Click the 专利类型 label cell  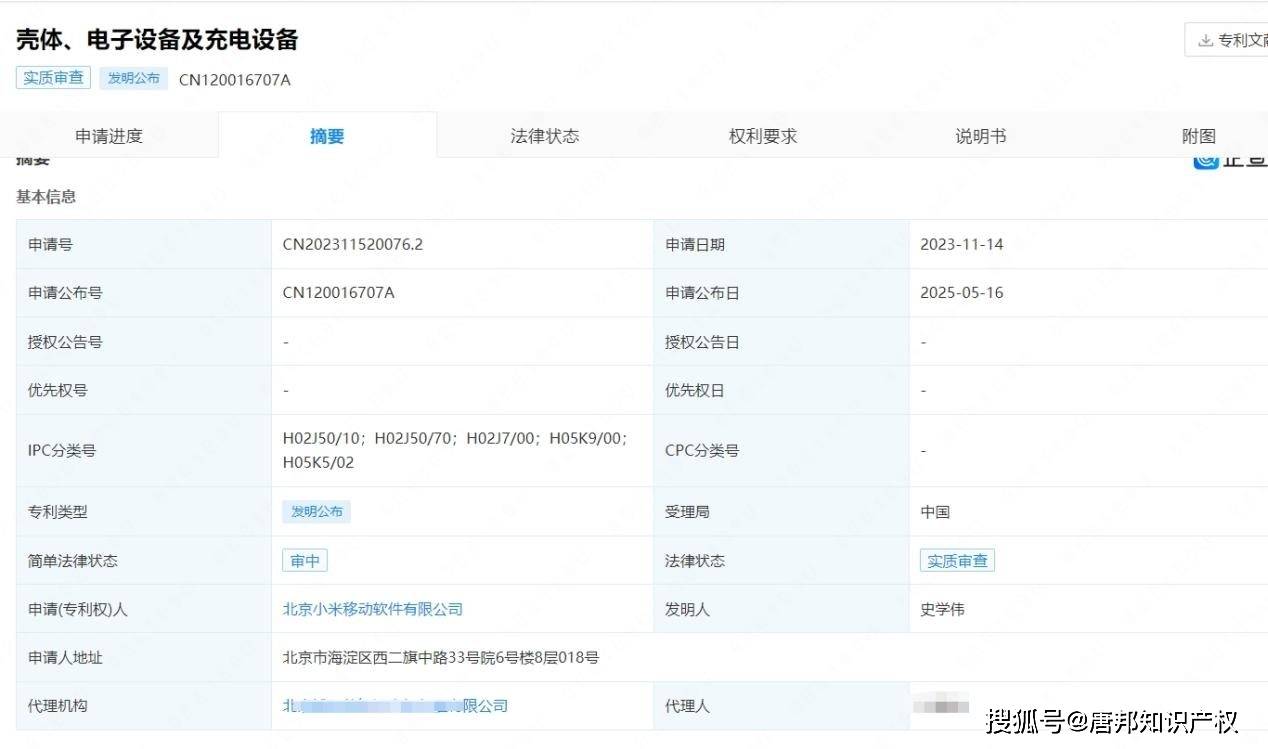tap(144, 512)
